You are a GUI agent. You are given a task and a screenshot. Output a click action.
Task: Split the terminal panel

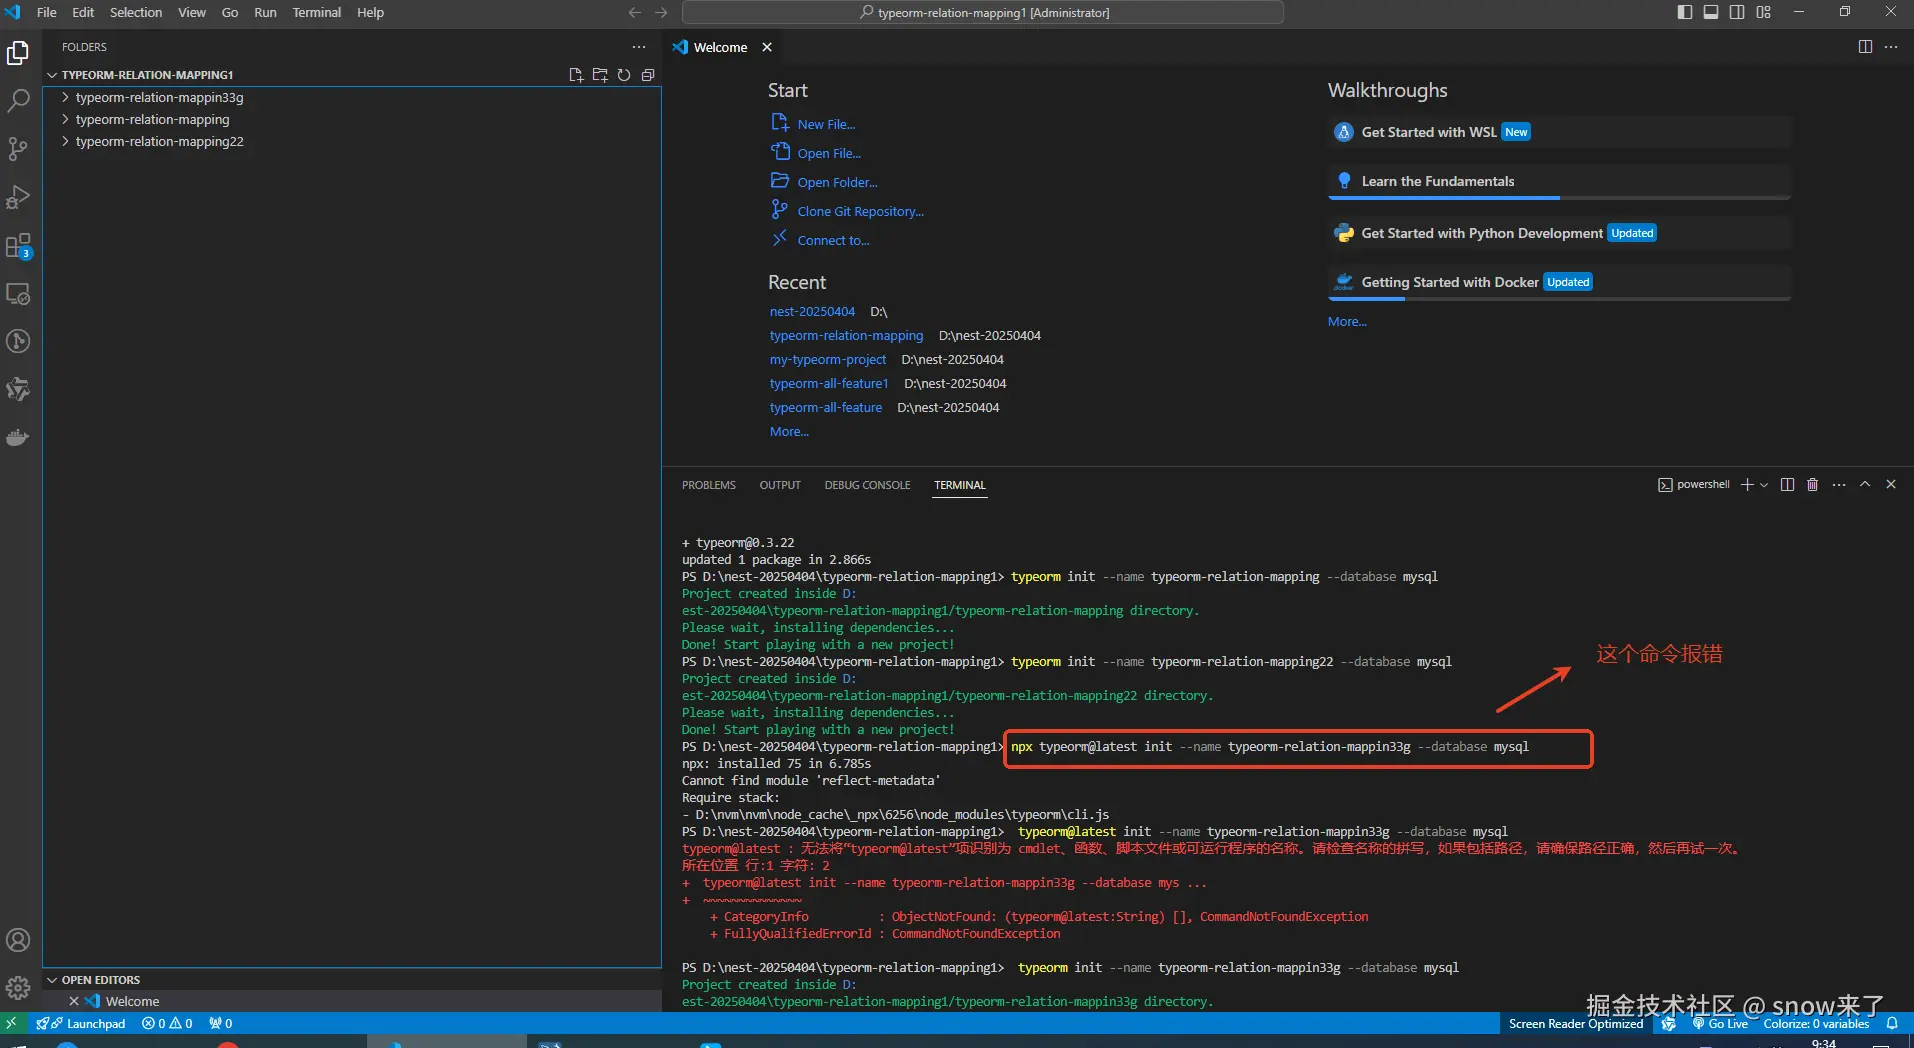pos(1787,485)
